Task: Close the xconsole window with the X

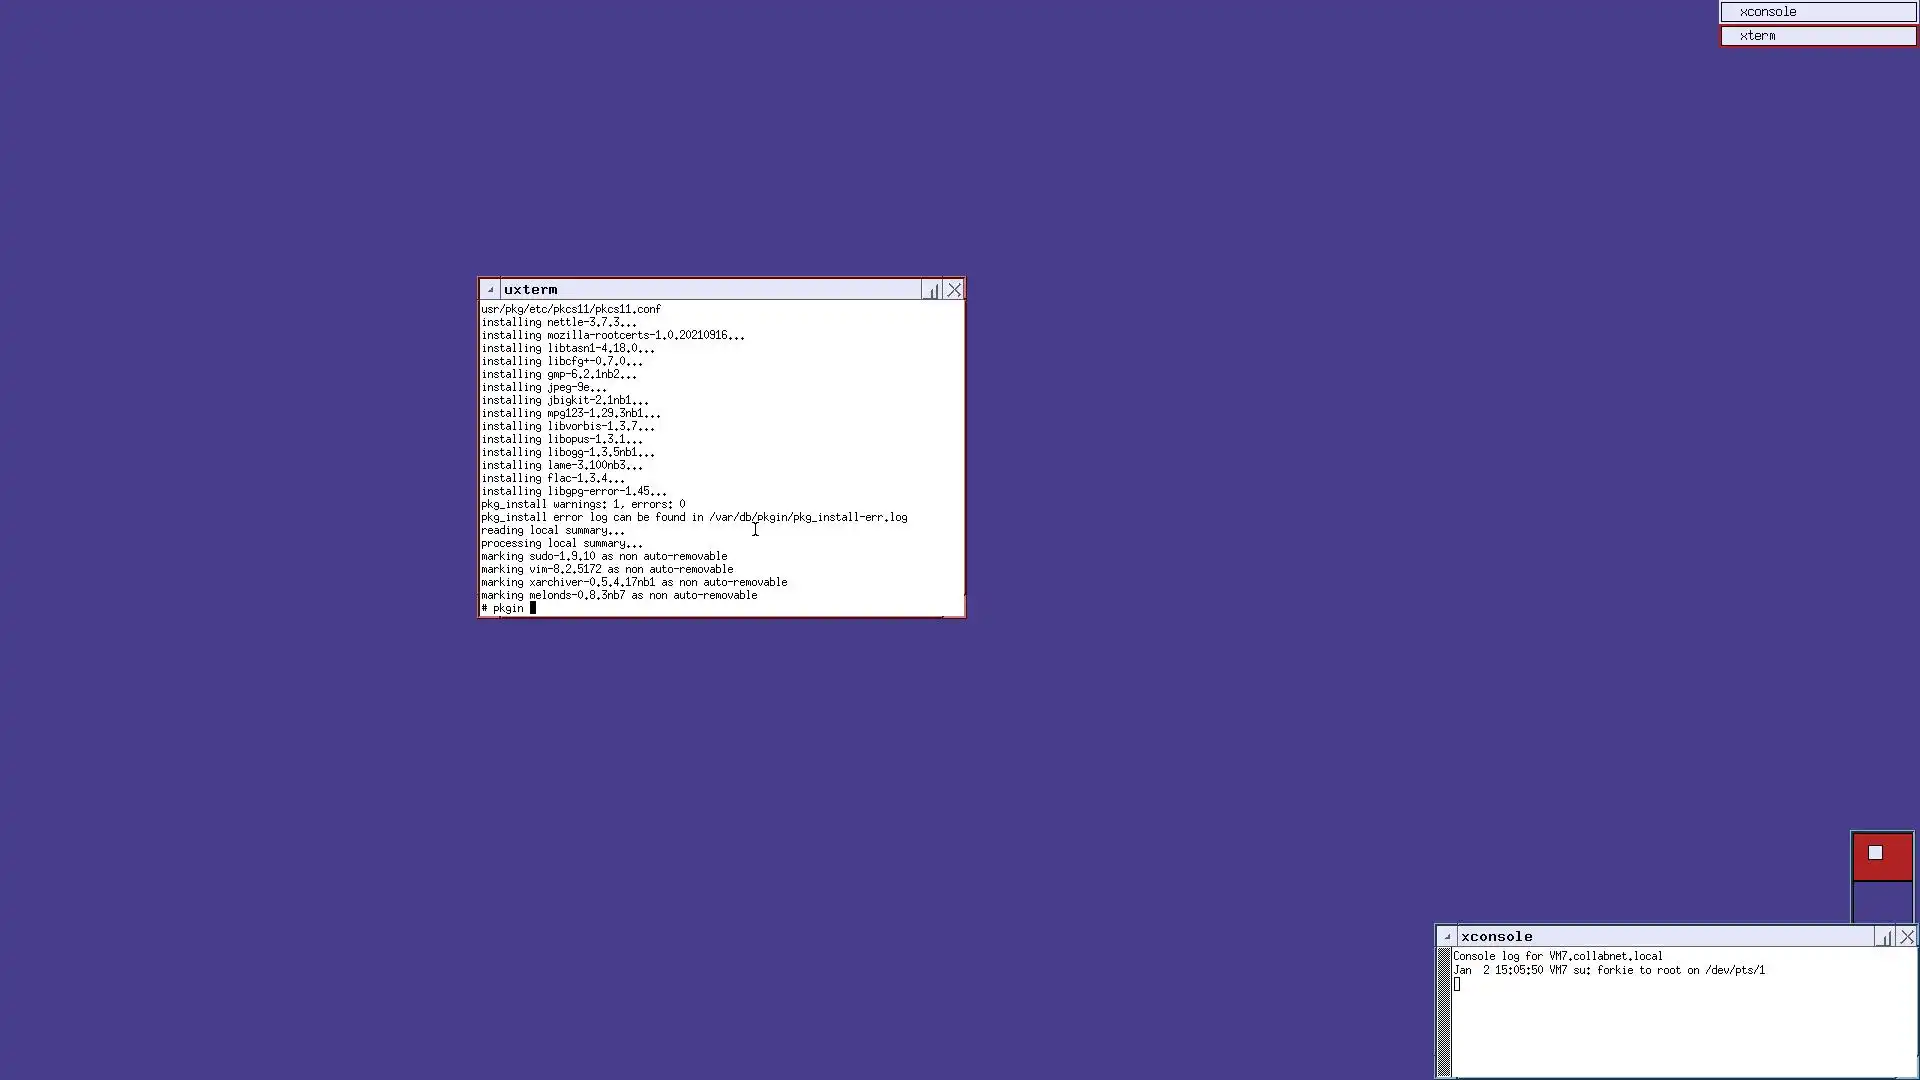Action: click(1907, 937)
